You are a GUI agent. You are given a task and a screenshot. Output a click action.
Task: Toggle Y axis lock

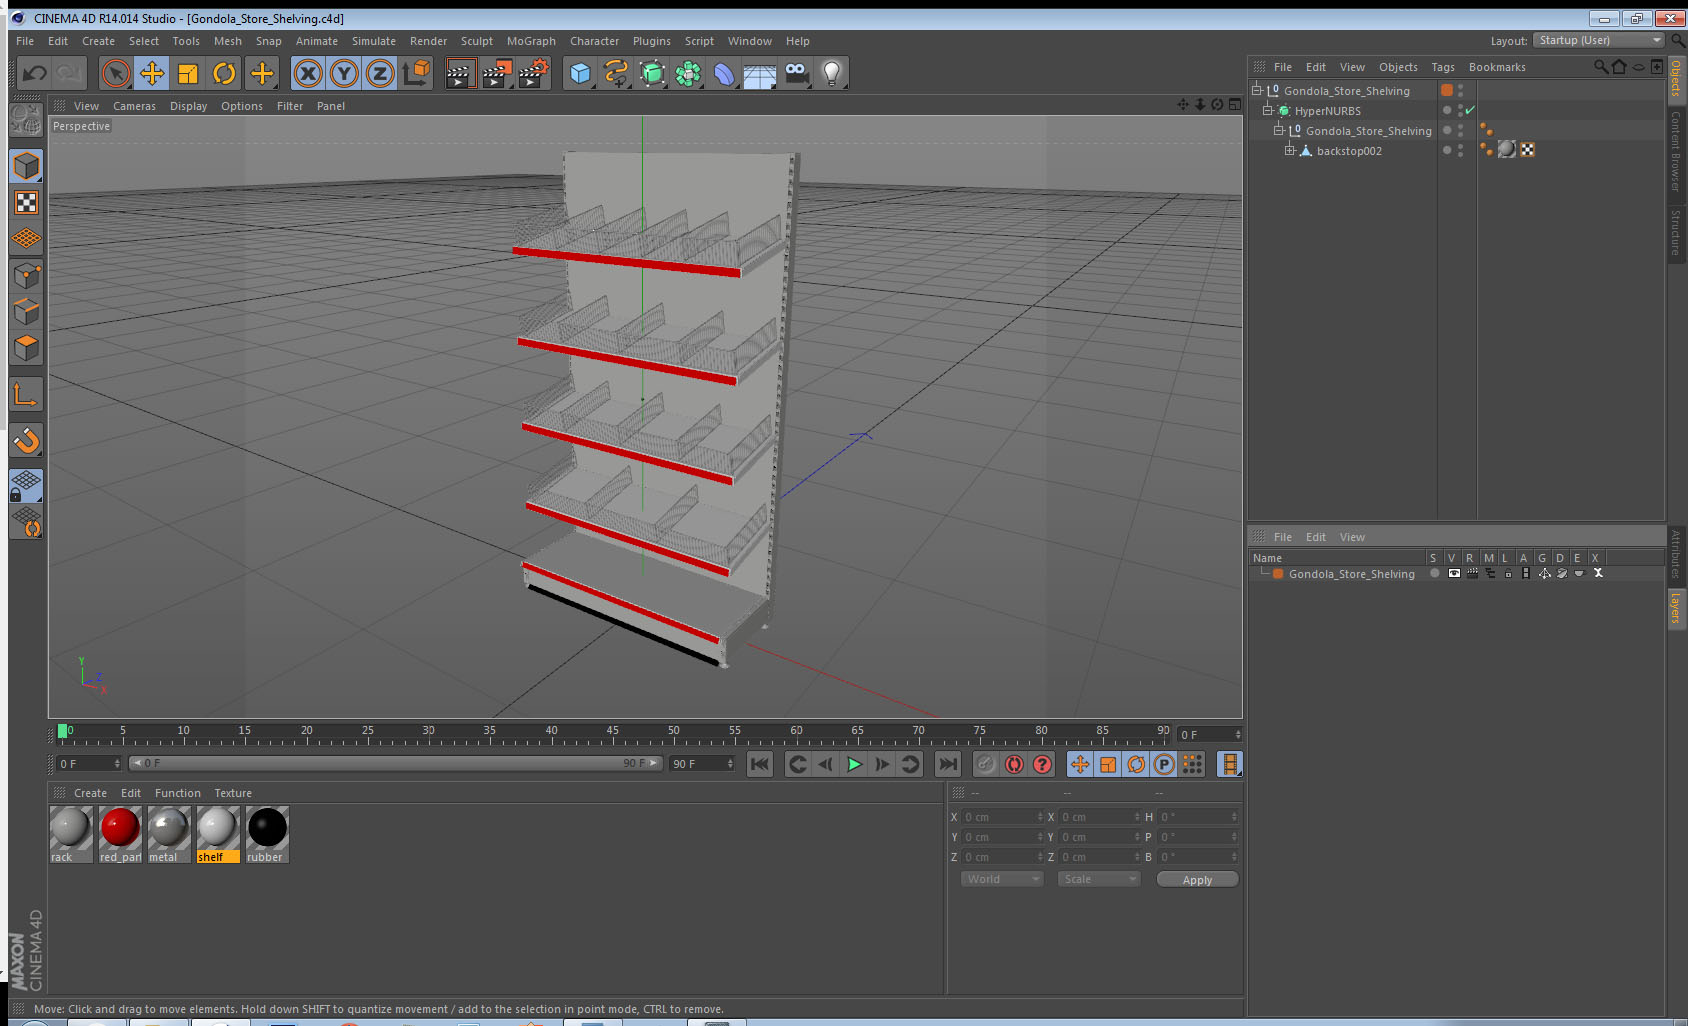344,73
